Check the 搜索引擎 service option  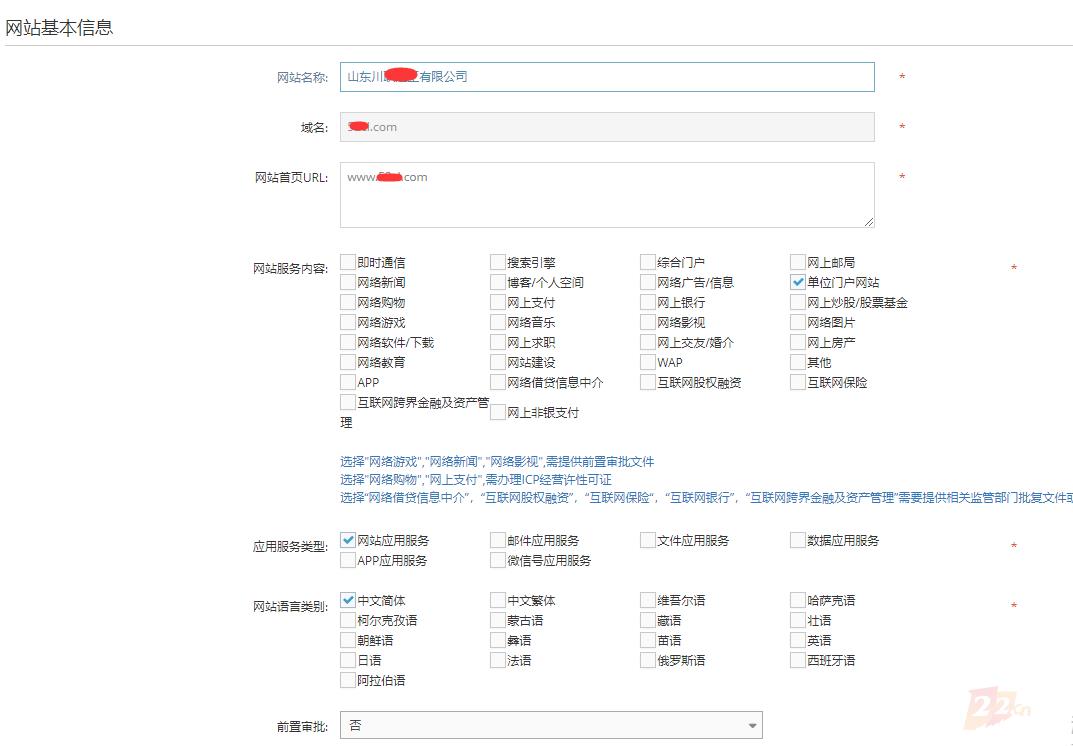497,261
